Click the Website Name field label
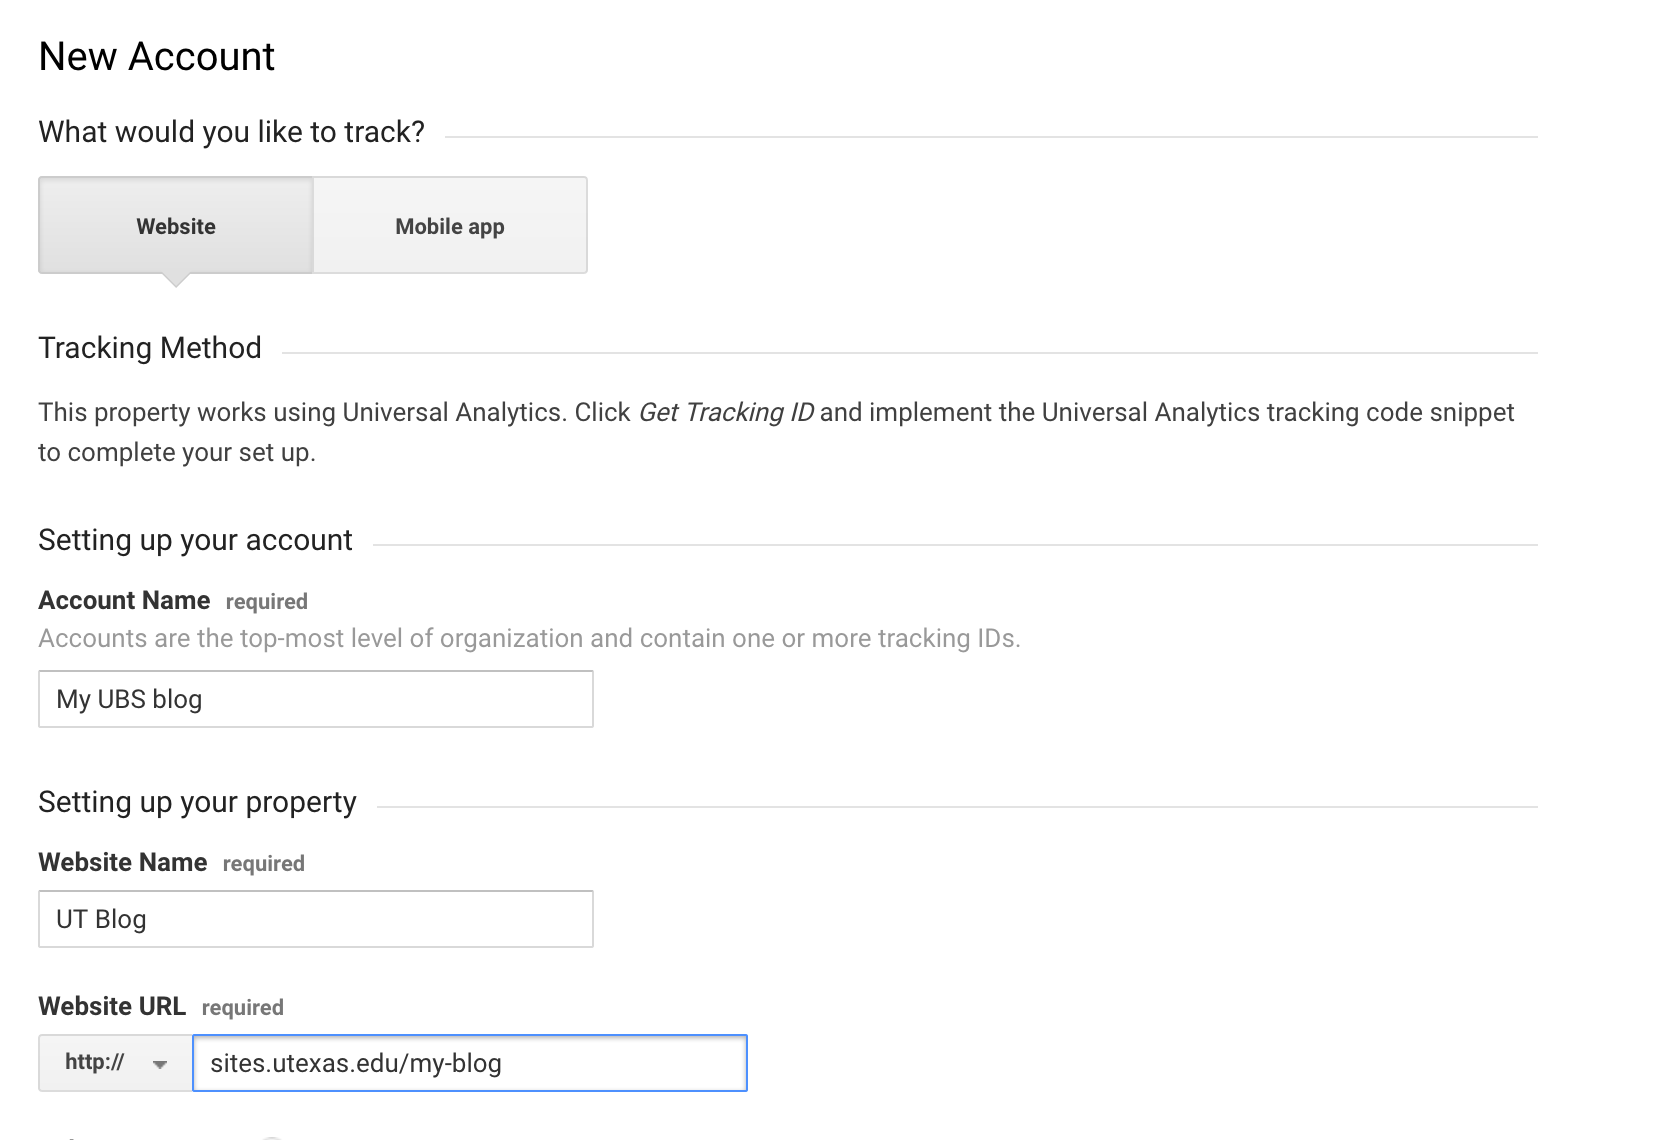1678x1140 pixels. coord(123,863)
